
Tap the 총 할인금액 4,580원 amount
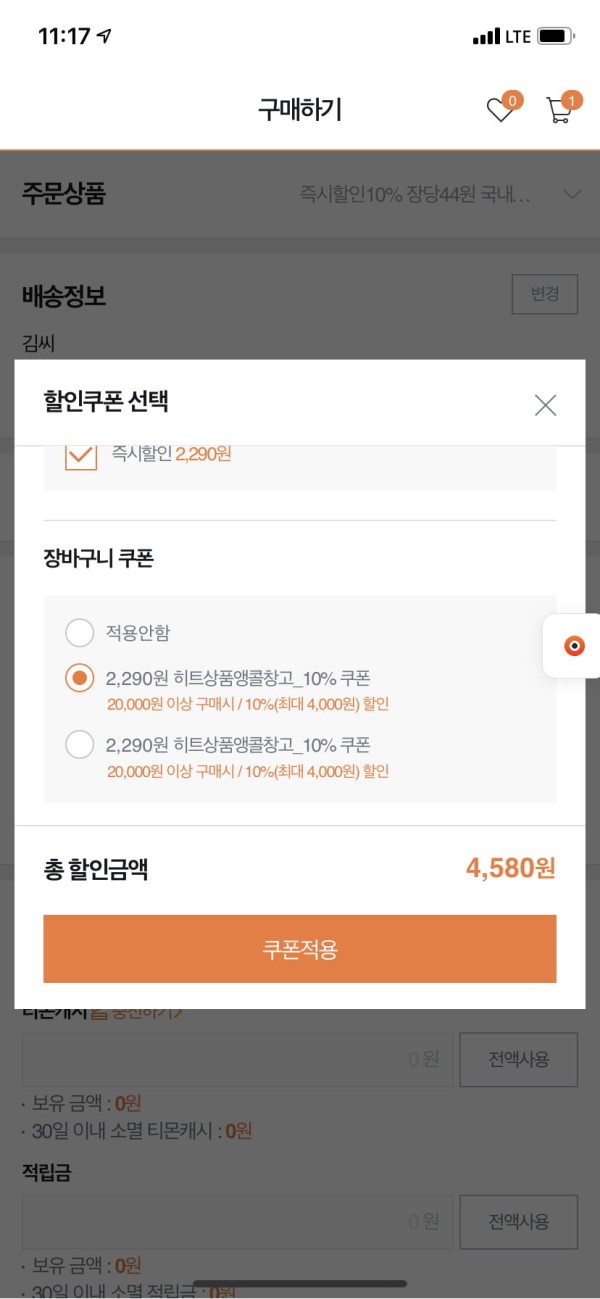click(510, 868)
